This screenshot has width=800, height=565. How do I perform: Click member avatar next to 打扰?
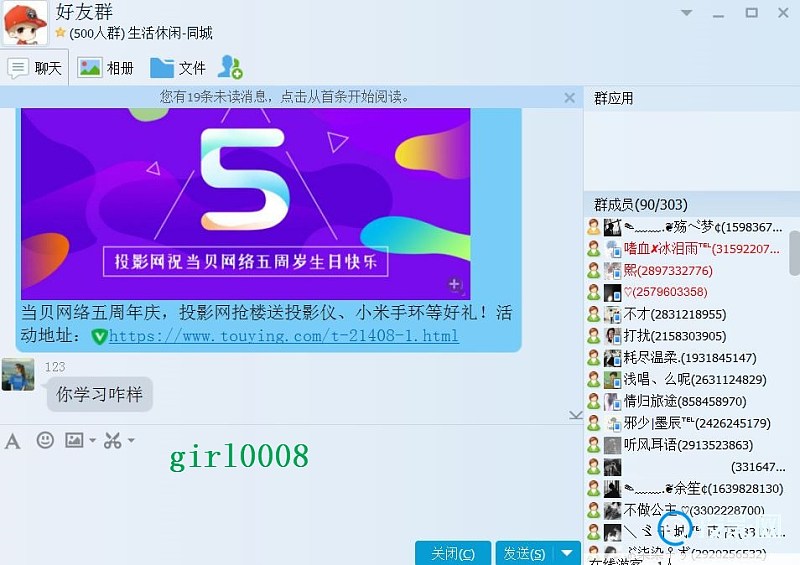coord(612,336)
